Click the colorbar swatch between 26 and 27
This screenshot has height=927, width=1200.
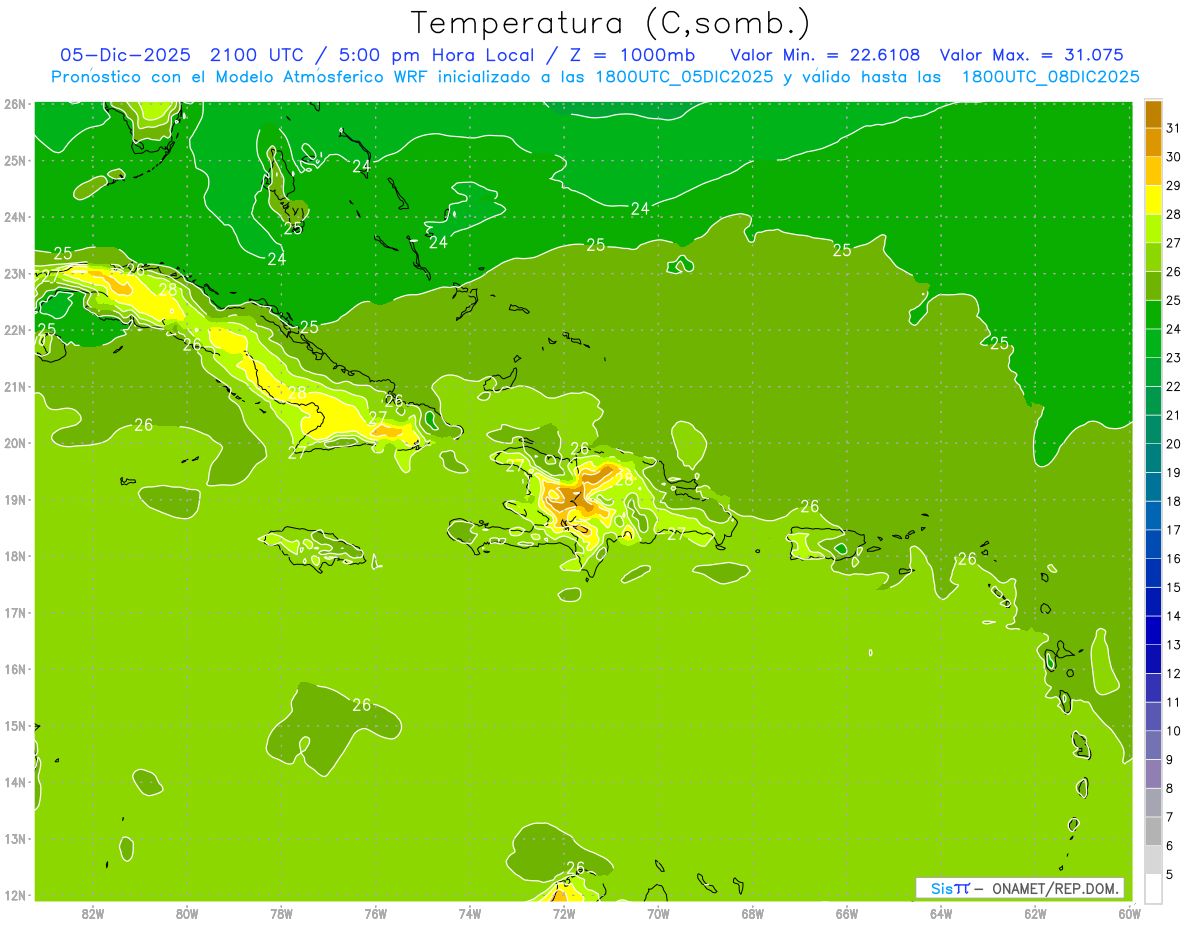(x=1153, y=257)
